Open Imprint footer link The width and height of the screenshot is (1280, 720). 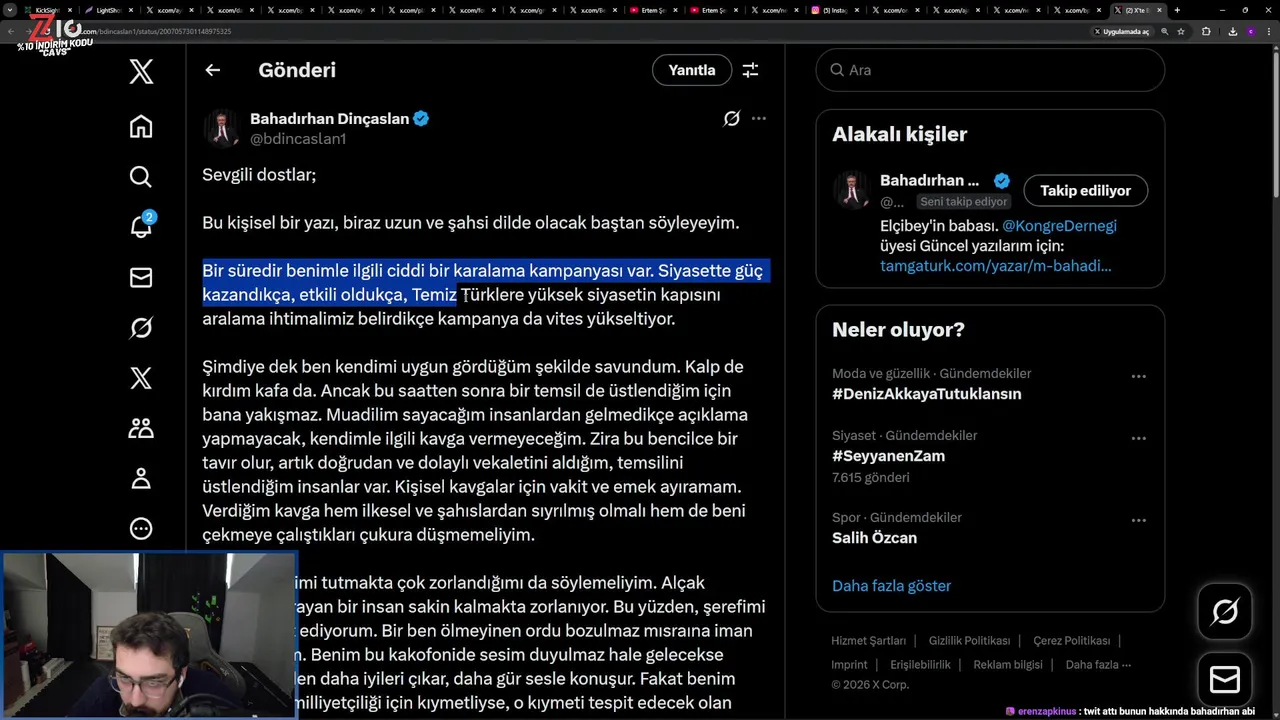(849, 665)
